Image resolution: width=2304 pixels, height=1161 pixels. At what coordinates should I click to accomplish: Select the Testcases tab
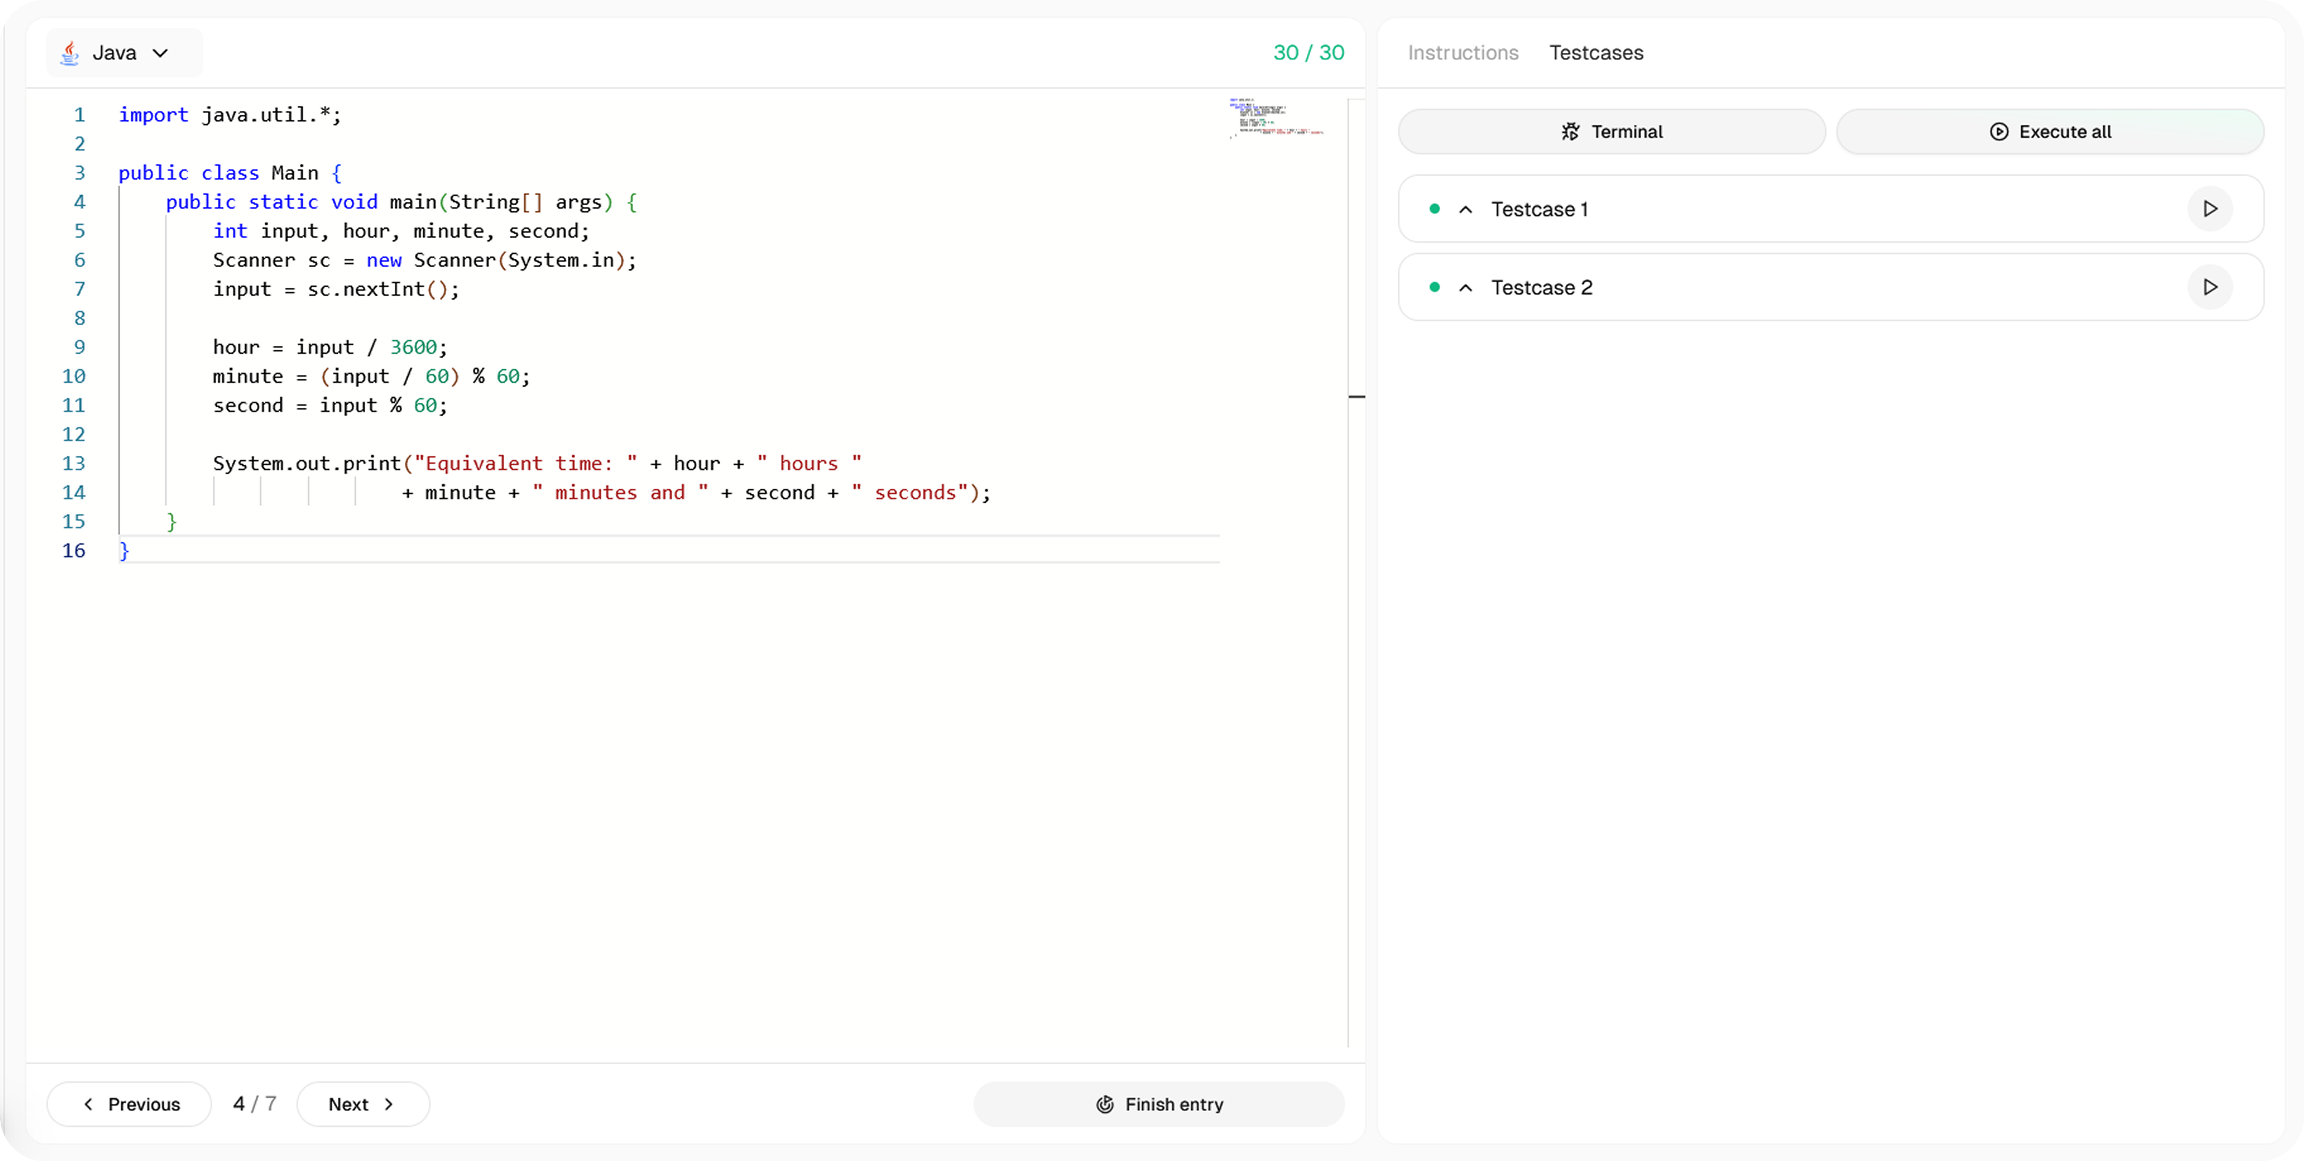(1596, 53)
